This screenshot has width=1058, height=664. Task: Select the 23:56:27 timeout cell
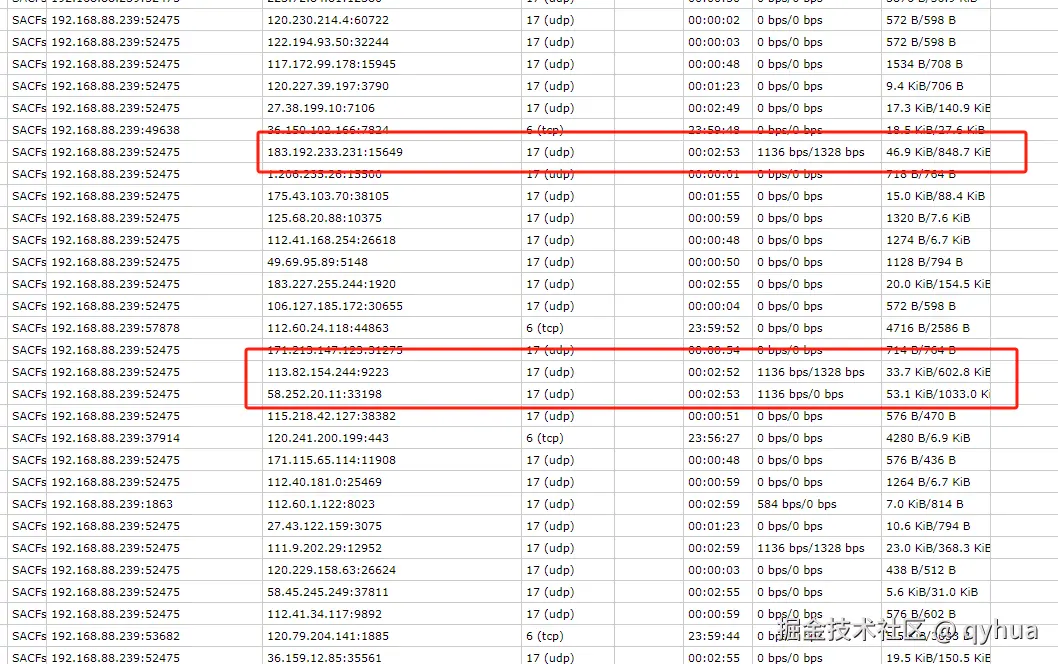(x=714, y=438)
